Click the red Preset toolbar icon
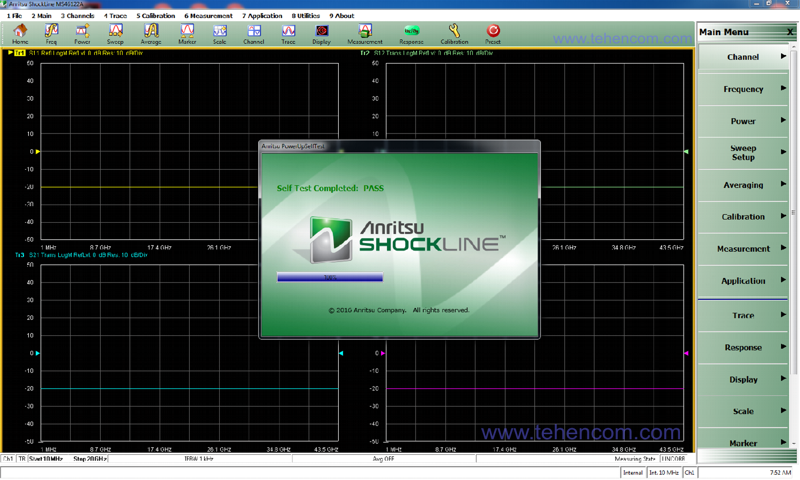Viewport: 800px width, 480px height. coord(493,34)
